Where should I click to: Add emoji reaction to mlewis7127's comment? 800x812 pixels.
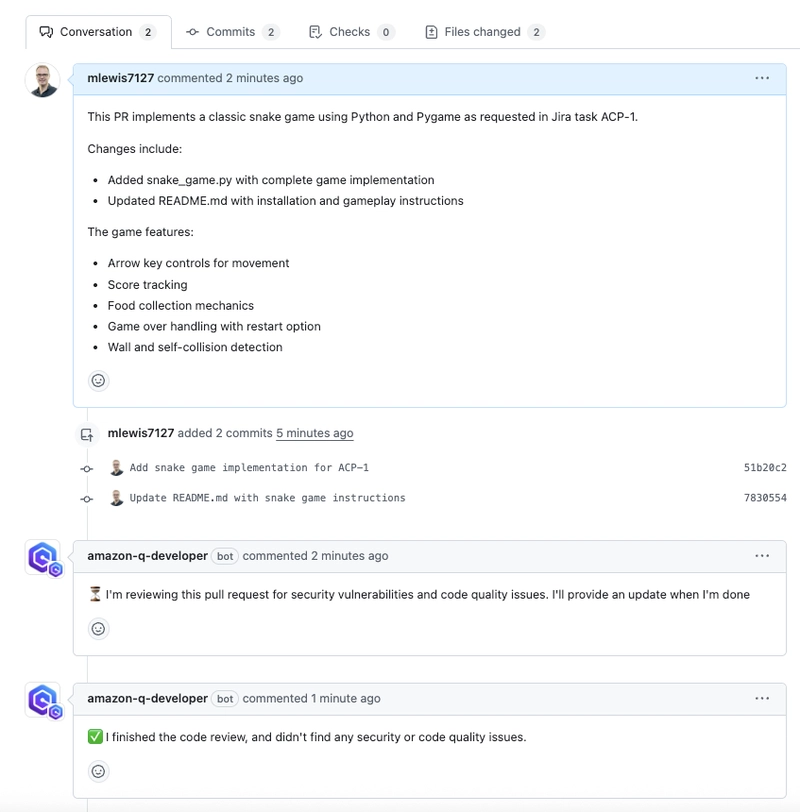pyautogui.click(x=98, y=381)
